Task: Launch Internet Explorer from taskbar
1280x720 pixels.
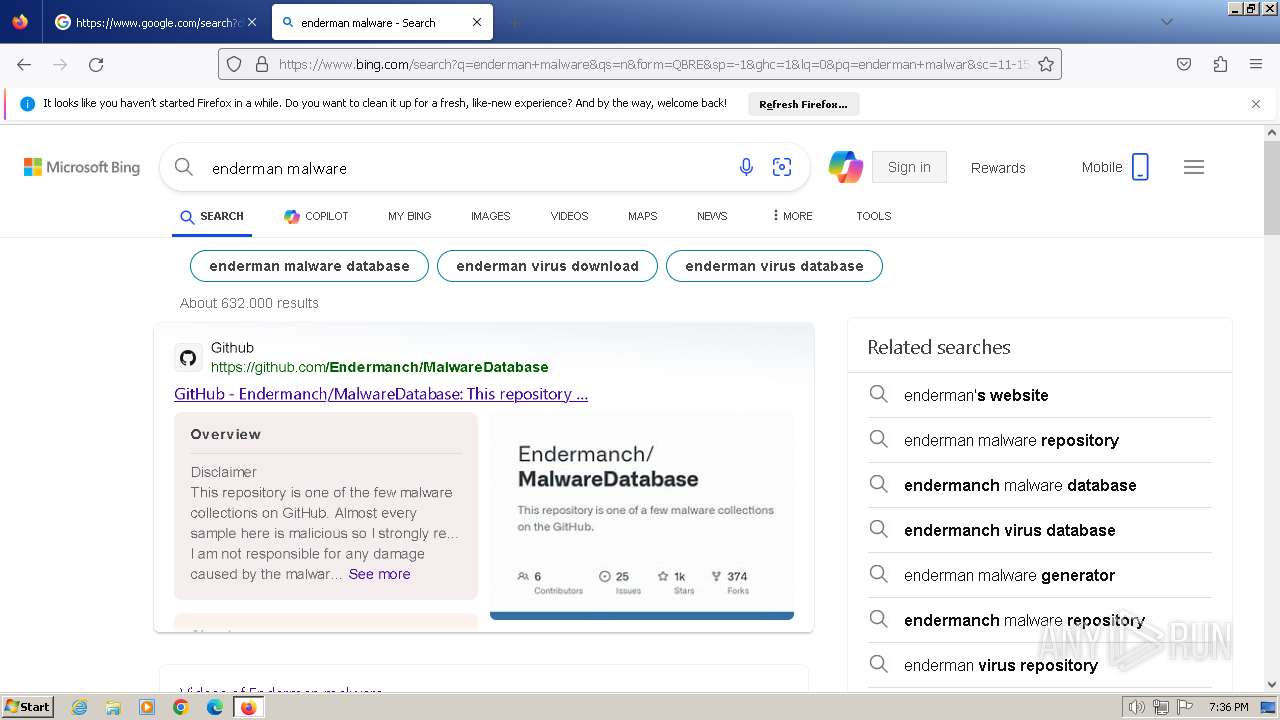Action: (x=80, y=707)
